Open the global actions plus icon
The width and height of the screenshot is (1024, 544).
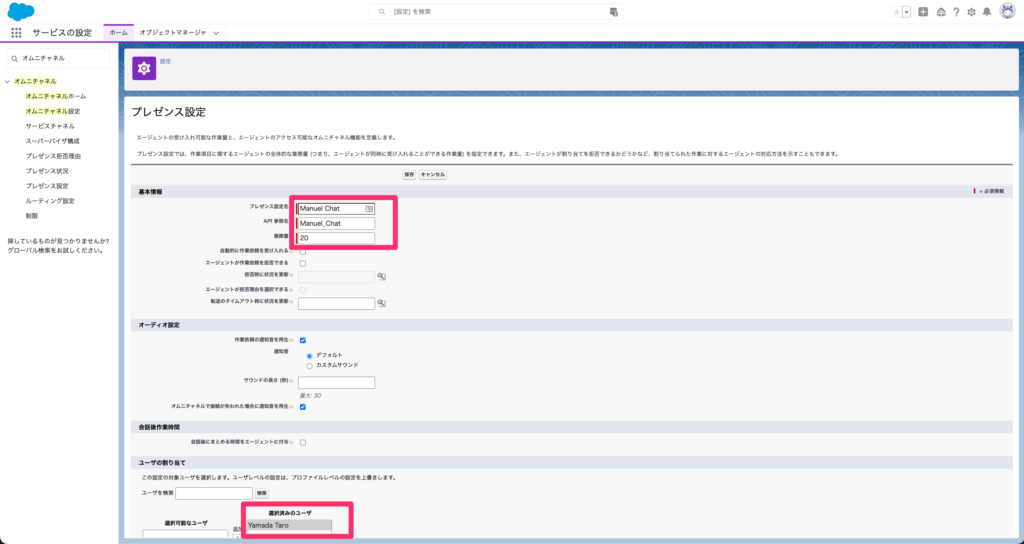click(x=923, y=12)
